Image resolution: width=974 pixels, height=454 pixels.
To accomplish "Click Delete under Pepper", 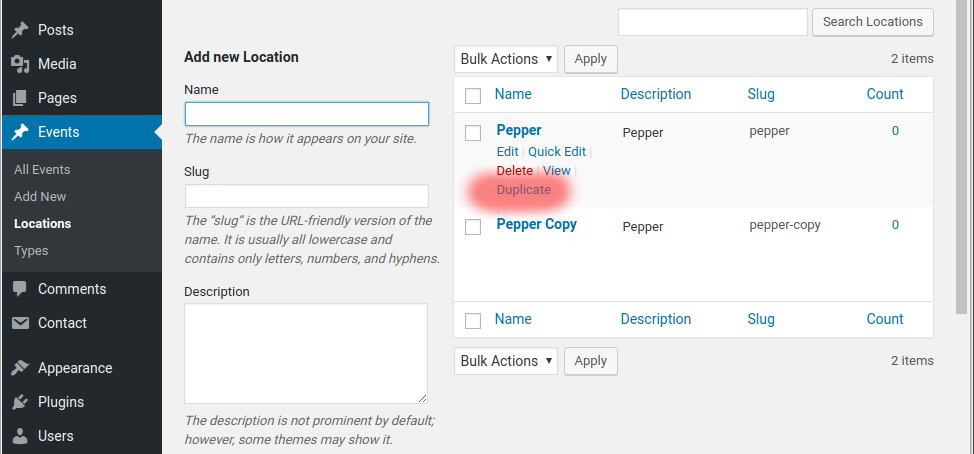I will [x=515, y=171].
